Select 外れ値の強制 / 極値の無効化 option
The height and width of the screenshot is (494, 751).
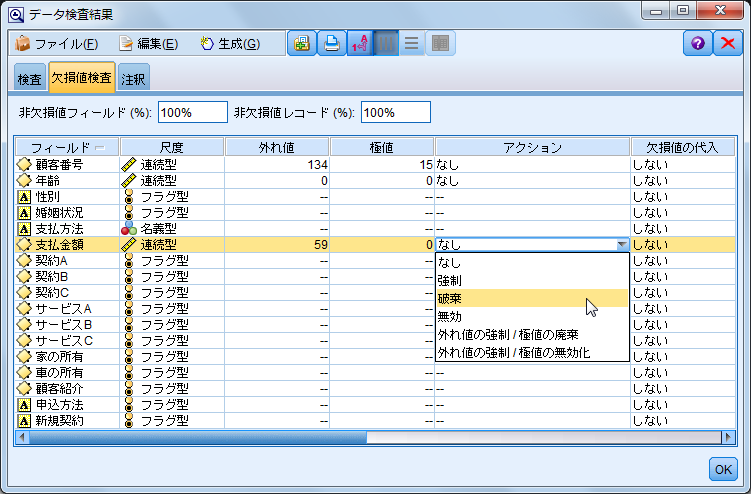[x=532, y=353]
